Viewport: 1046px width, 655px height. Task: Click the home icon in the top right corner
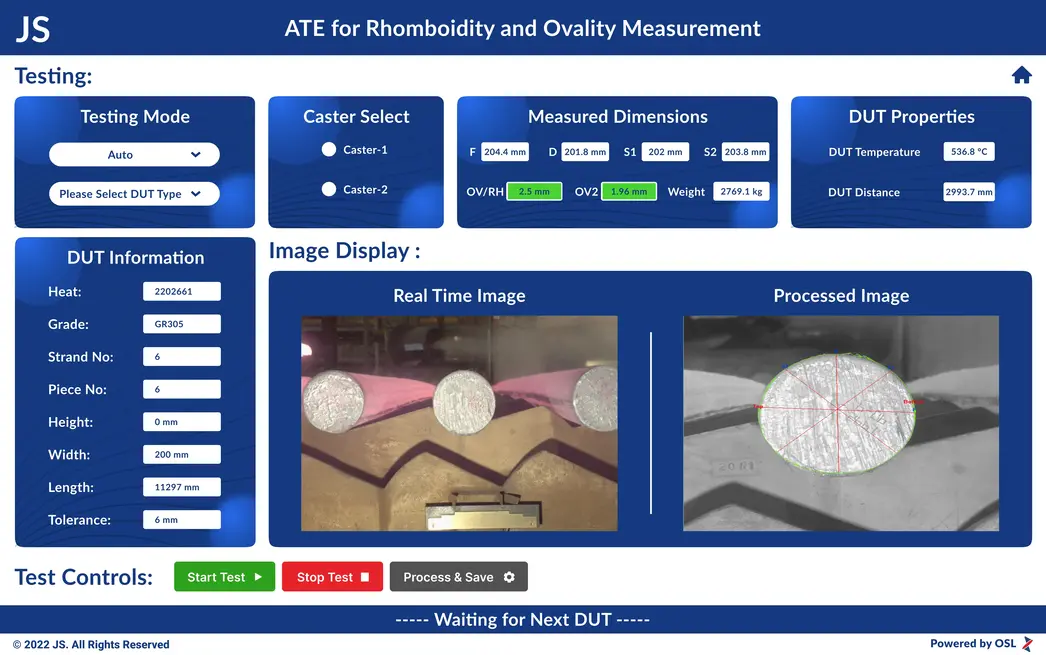pos(1021,74)
